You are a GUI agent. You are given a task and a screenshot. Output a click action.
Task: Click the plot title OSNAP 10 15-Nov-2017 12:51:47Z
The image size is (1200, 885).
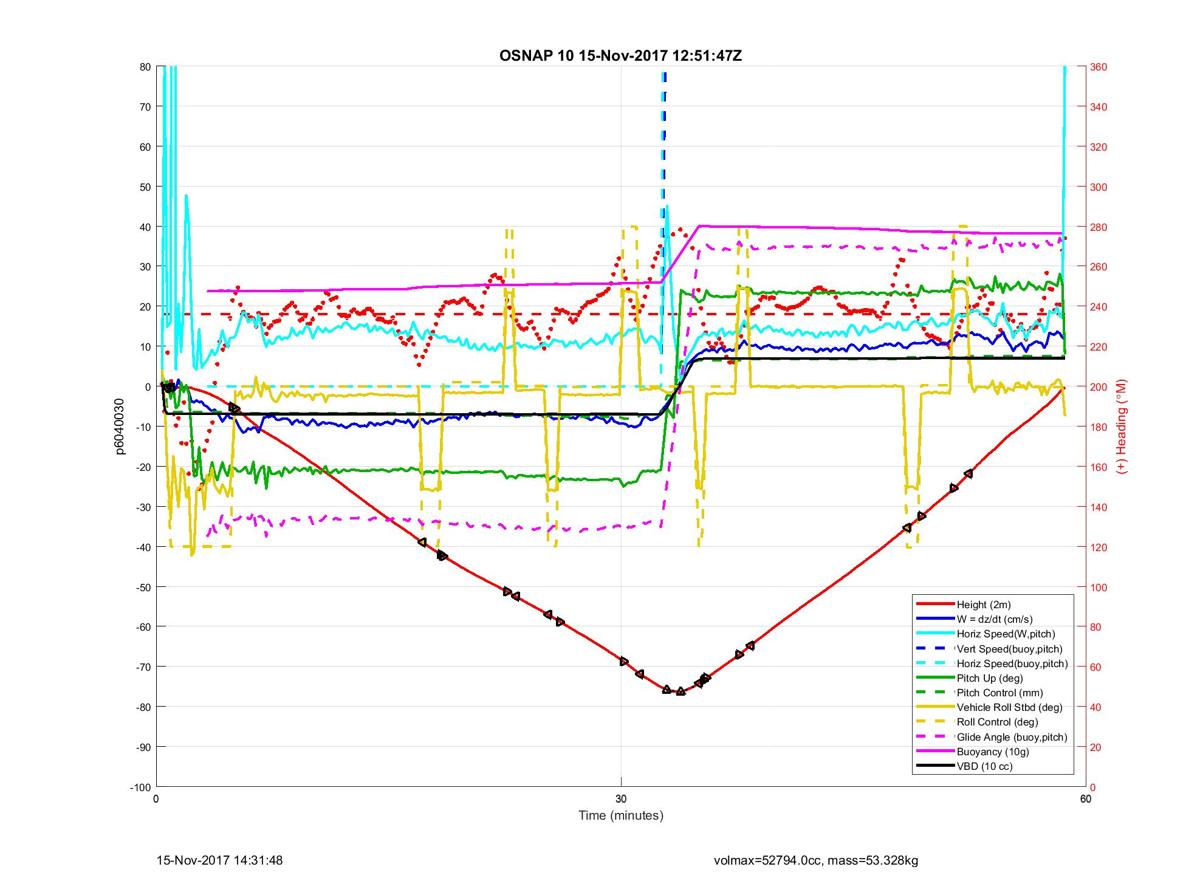coord(620,55)
